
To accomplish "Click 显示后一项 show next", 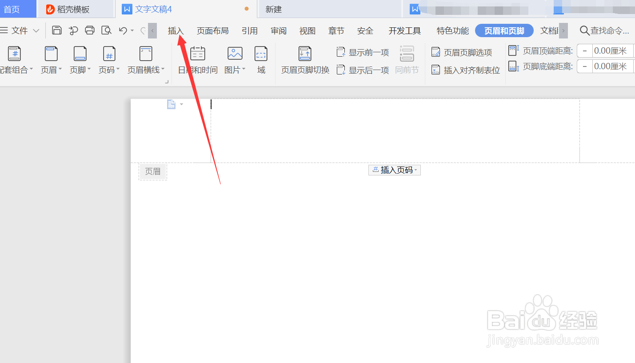I will pyautogui.click(x=362, y=70).
